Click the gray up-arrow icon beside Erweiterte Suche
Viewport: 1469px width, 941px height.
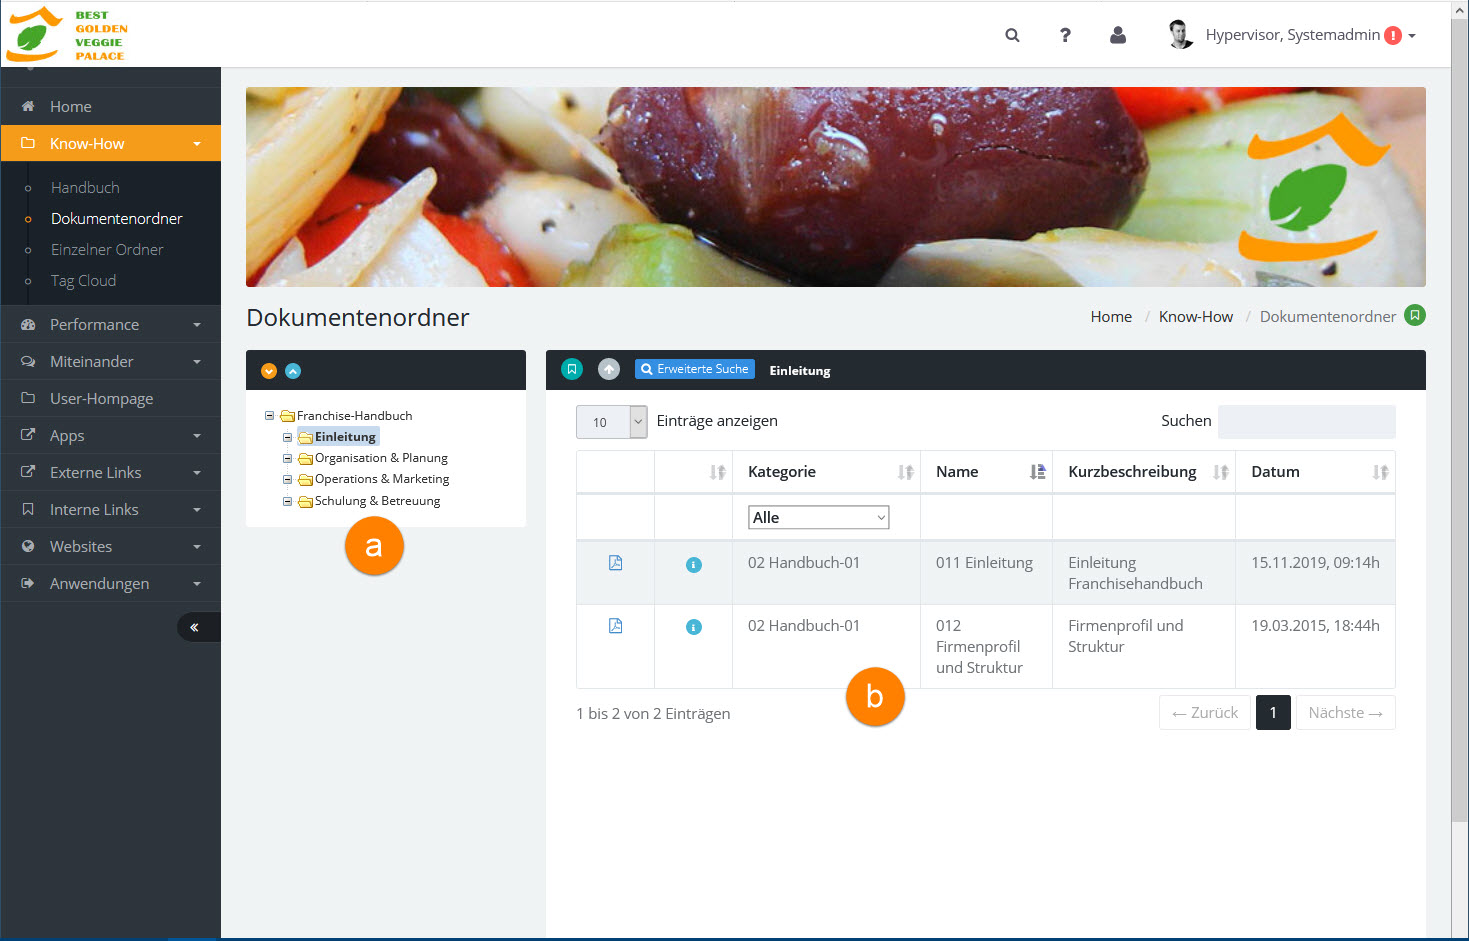click(x=608, y=369)
